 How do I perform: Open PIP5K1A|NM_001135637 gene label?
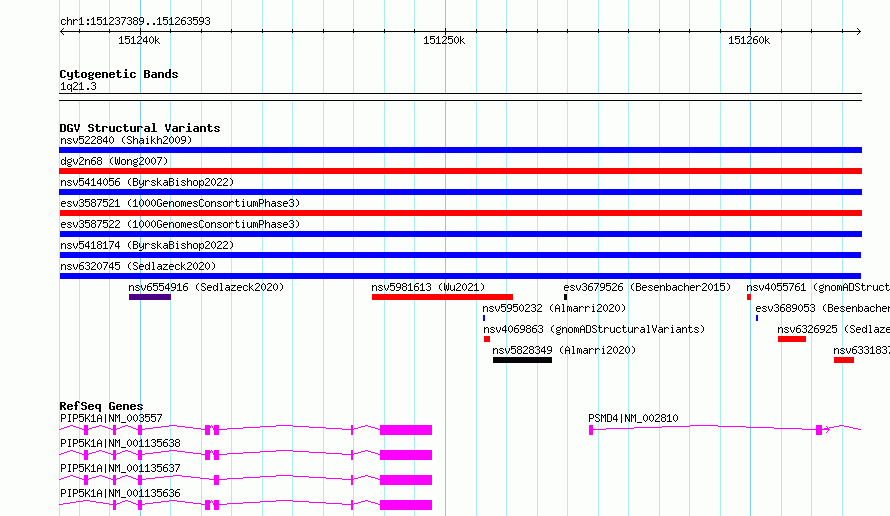(120, 468)
